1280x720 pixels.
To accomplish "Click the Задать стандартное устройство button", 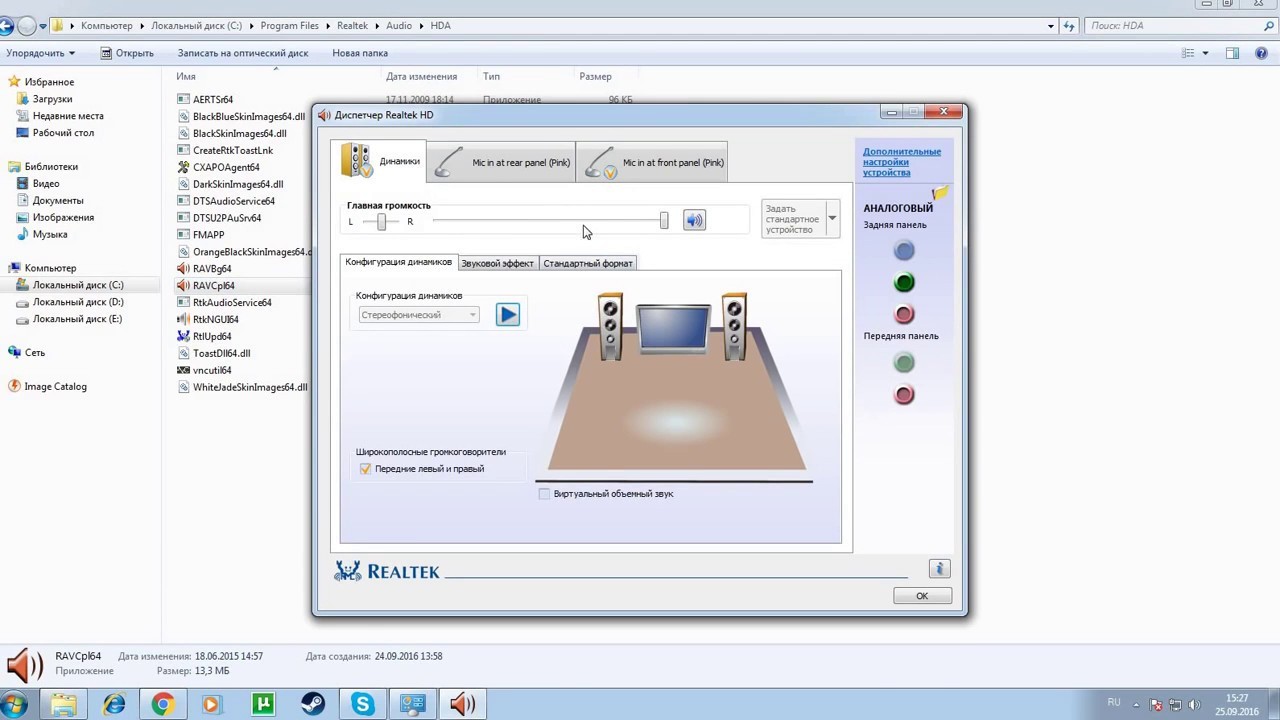I will pyautogui.click(x=792, y=219).
